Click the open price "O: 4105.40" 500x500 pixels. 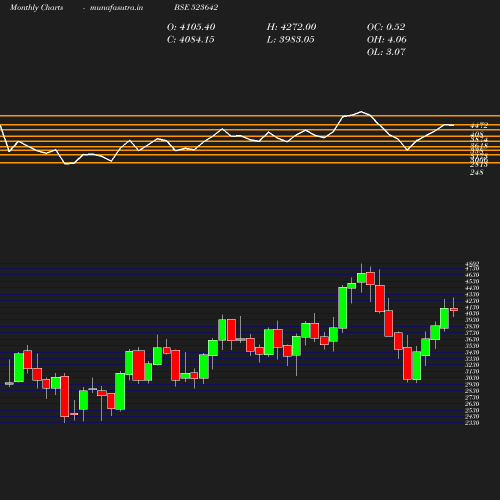pyautogui.click(x=191, y=27)
